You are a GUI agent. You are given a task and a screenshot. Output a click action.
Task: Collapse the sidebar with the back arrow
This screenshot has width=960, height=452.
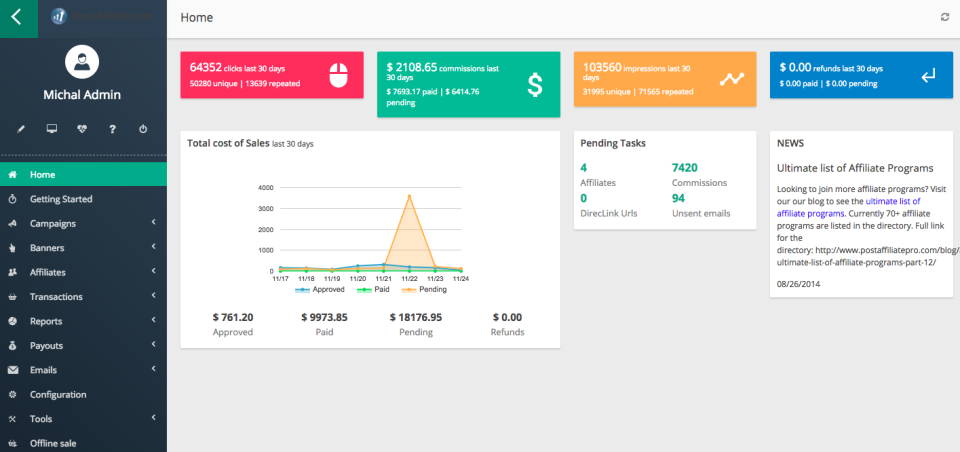(x=17, y=18)
